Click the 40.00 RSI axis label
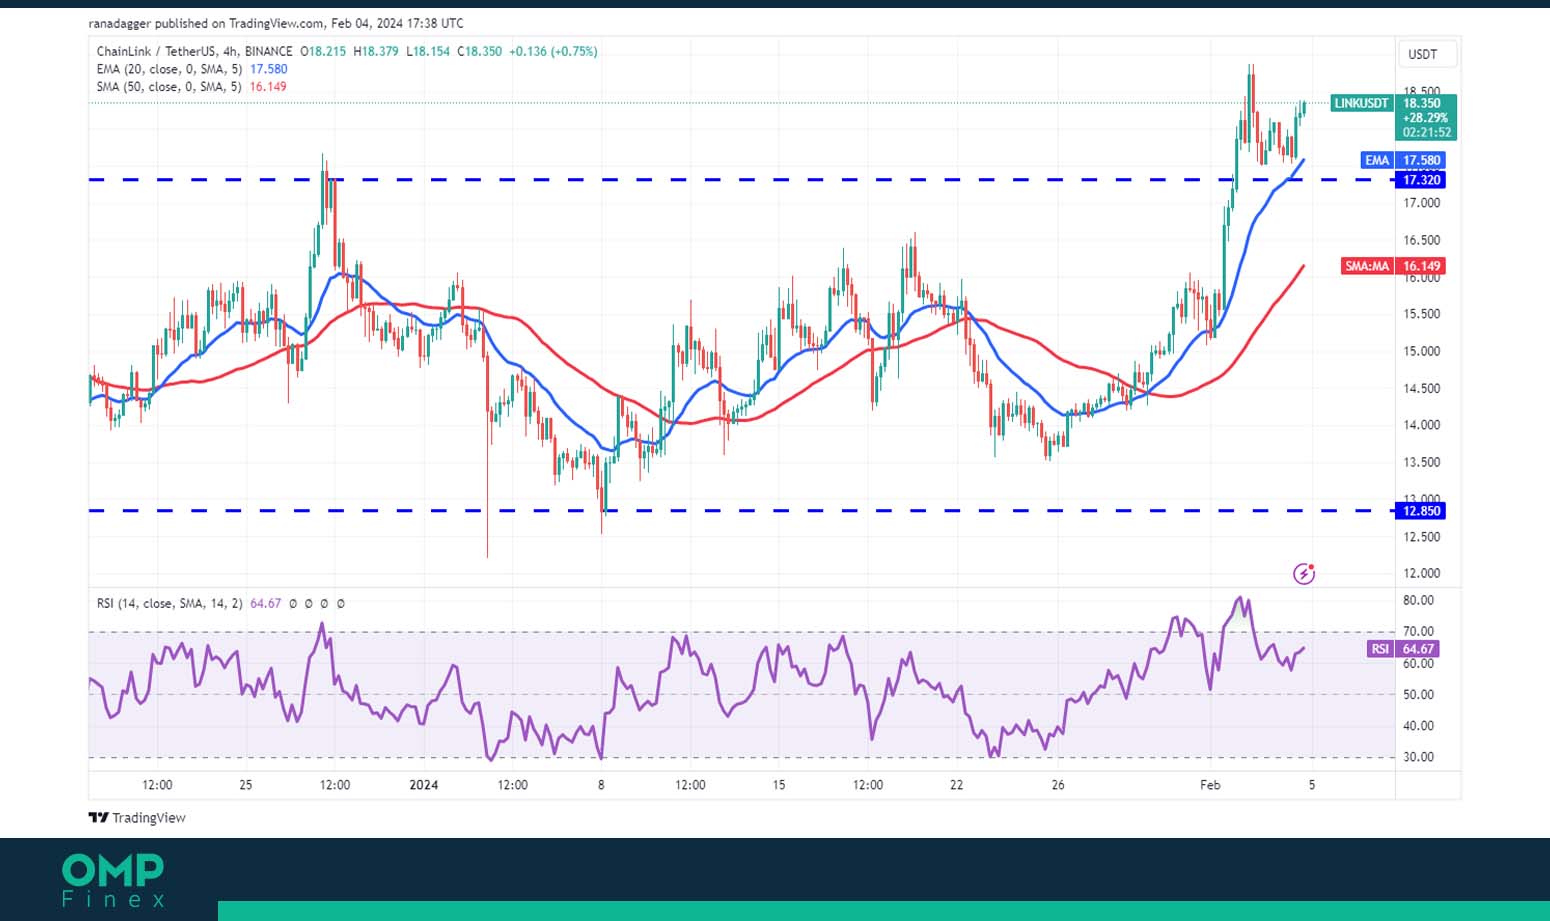This screenshot has width=1550, height=921. 1418,726
